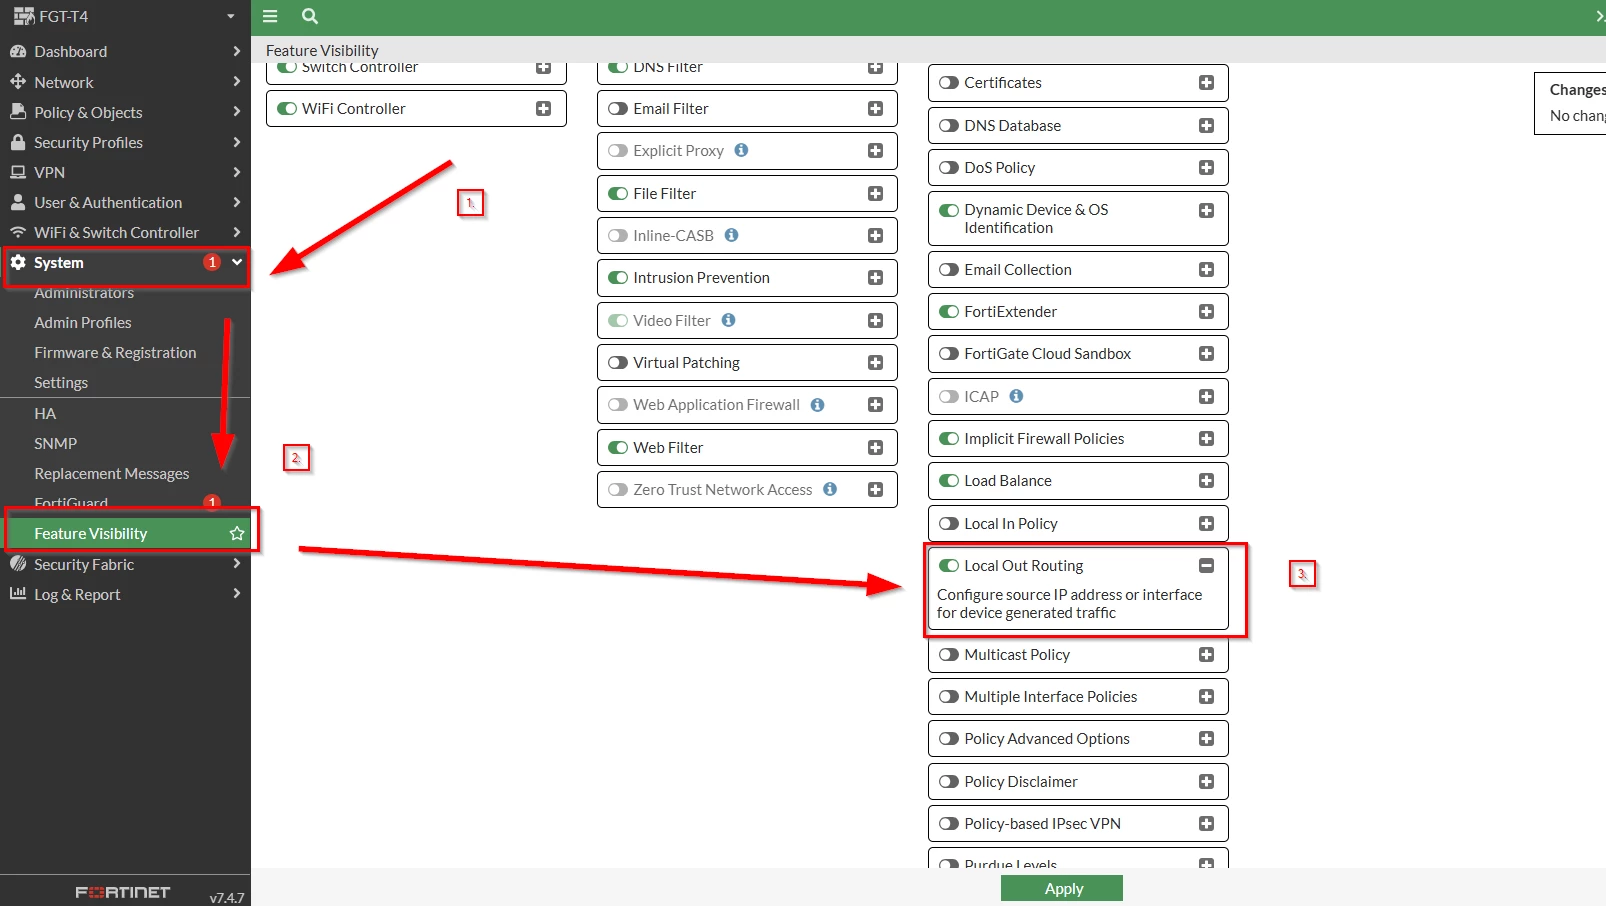Toggle Intrusion Prevention off
Viewport: 1606px width, 906px height.
(618, 278)
